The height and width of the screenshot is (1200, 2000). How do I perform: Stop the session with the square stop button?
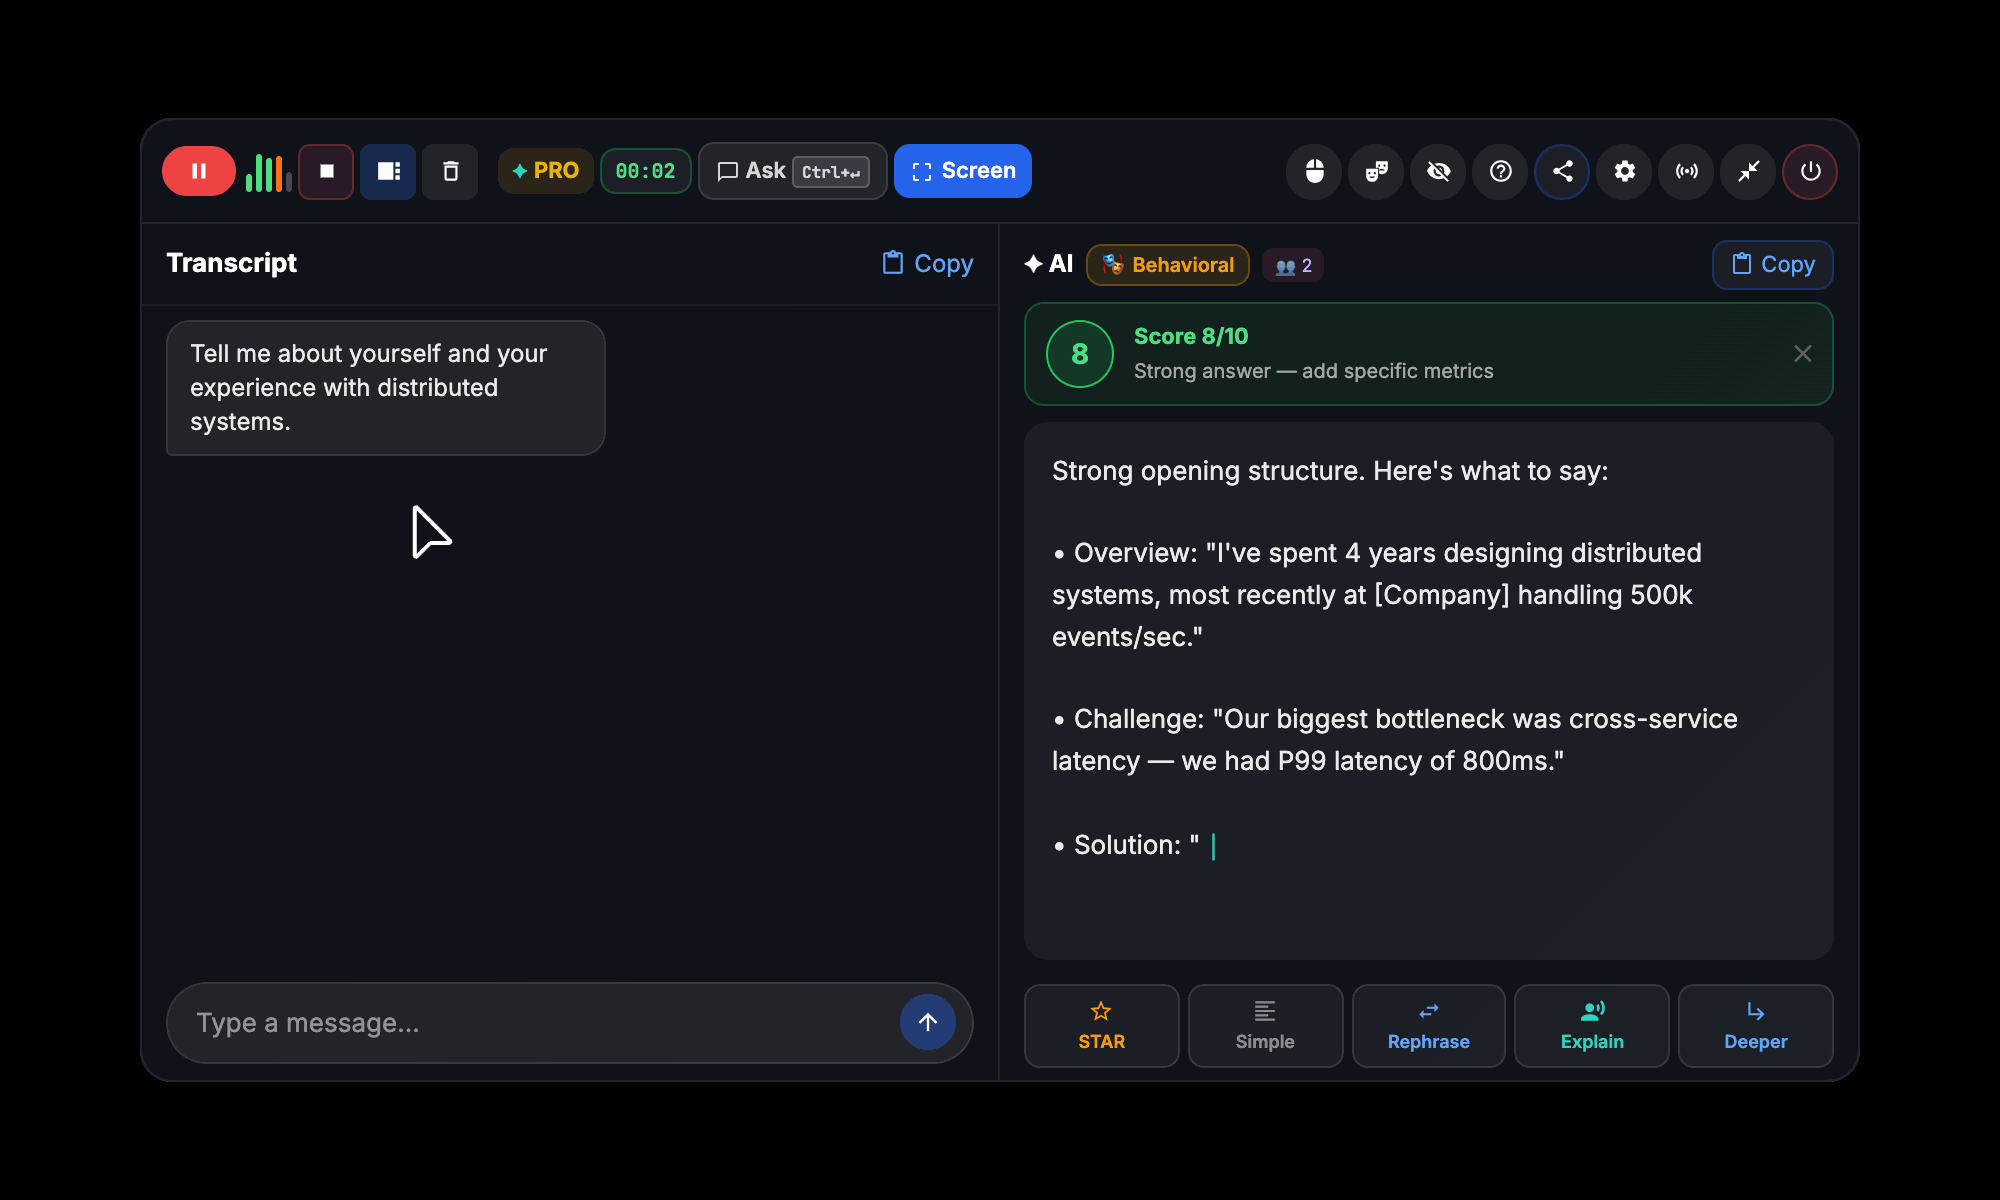326,171
